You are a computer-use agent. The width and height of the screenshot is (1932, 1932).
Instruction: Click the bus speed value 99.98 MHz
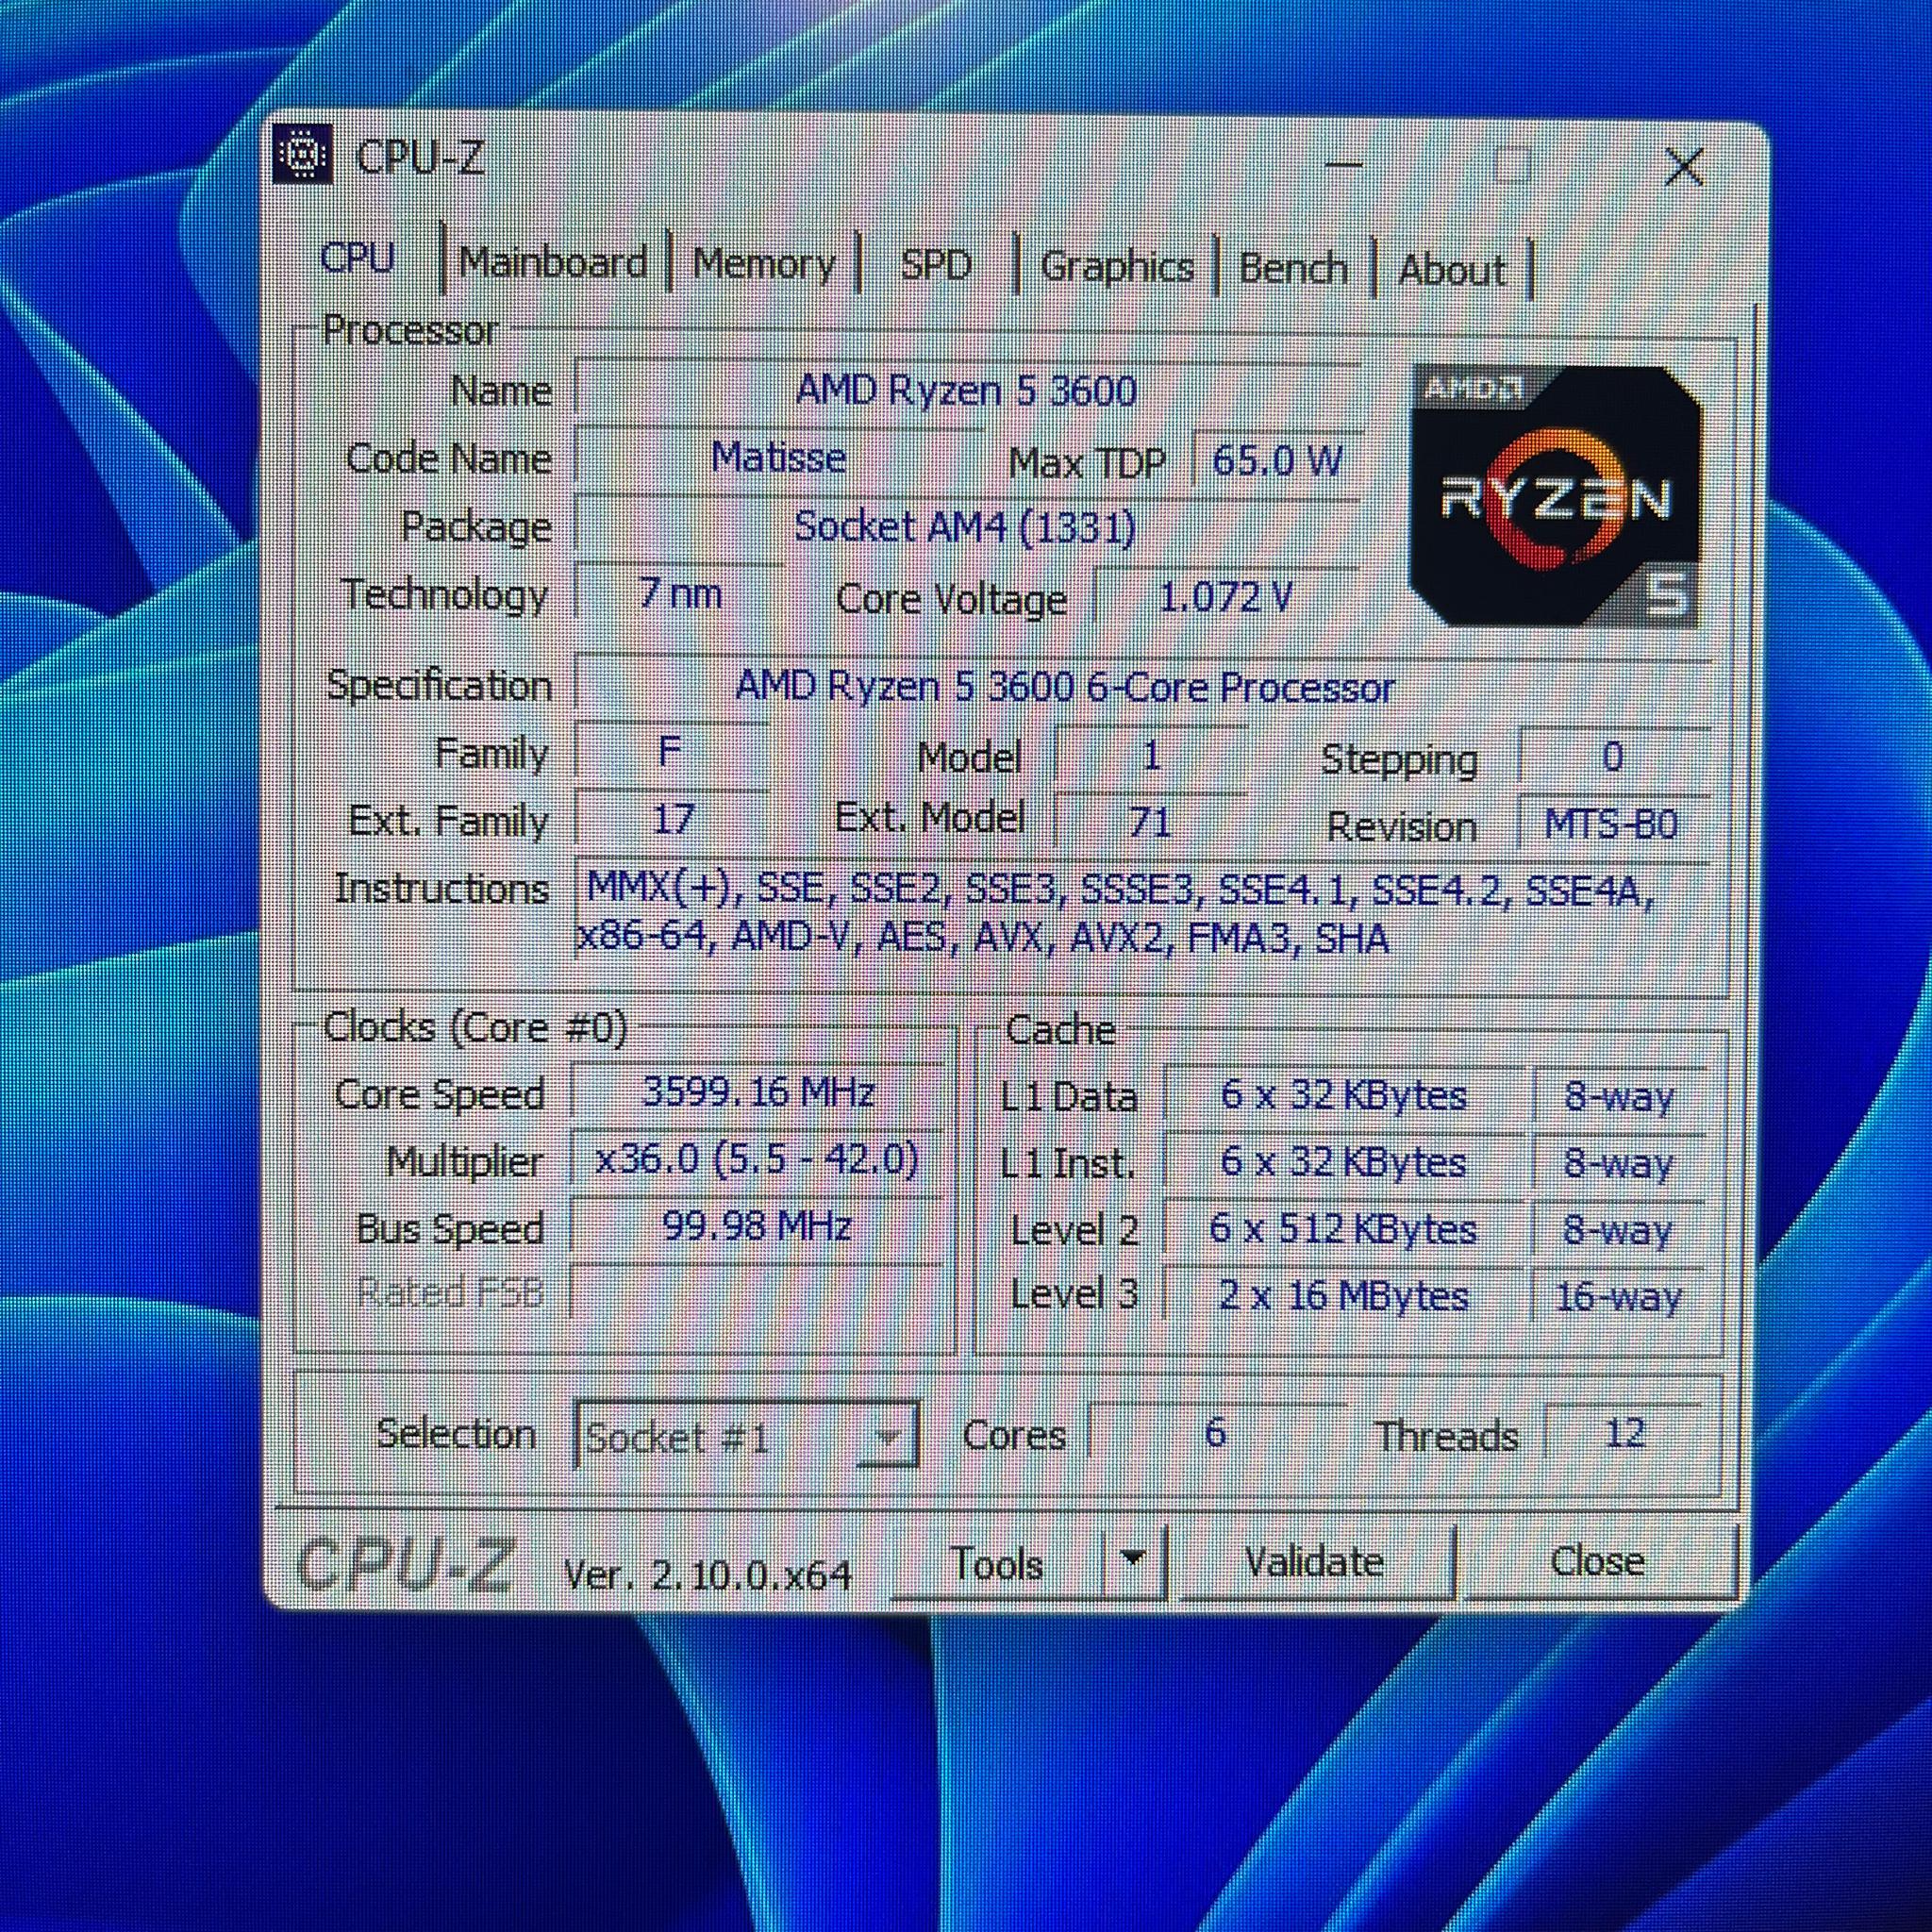pos(757,1226)
